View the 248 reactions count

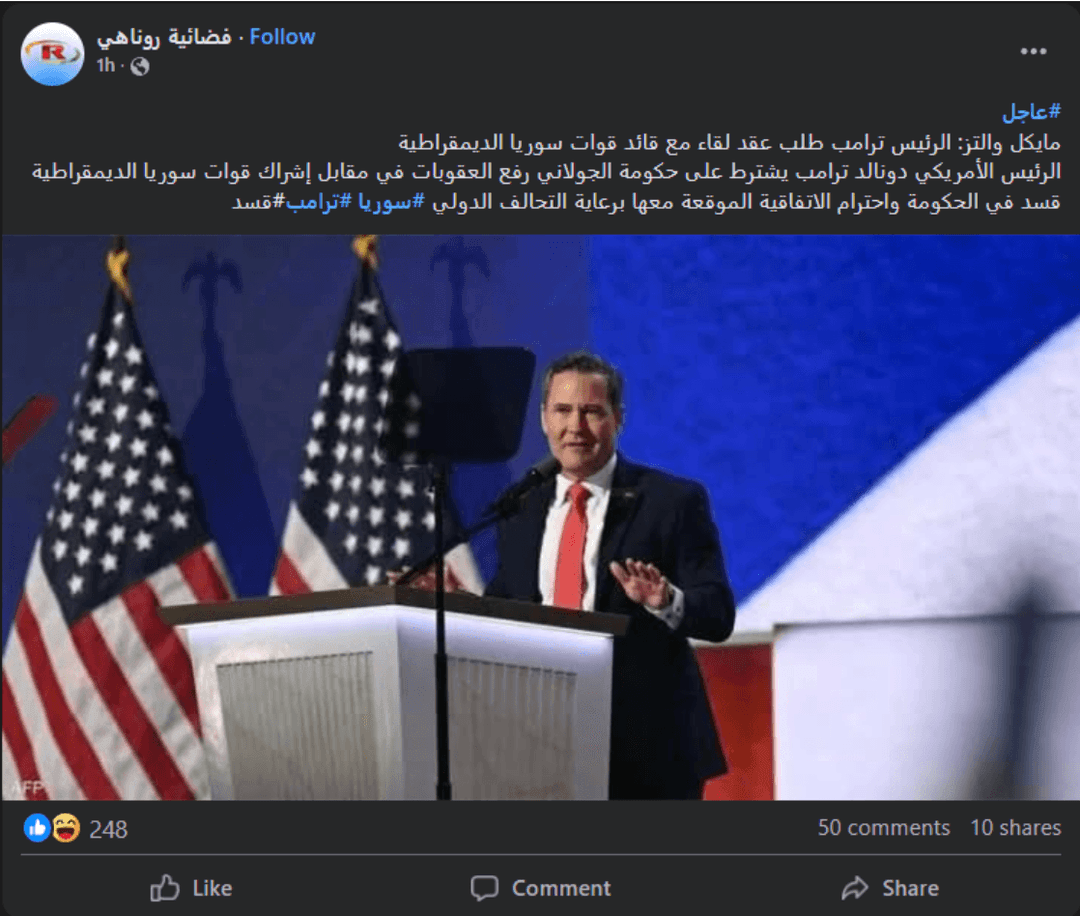point(110,828)
